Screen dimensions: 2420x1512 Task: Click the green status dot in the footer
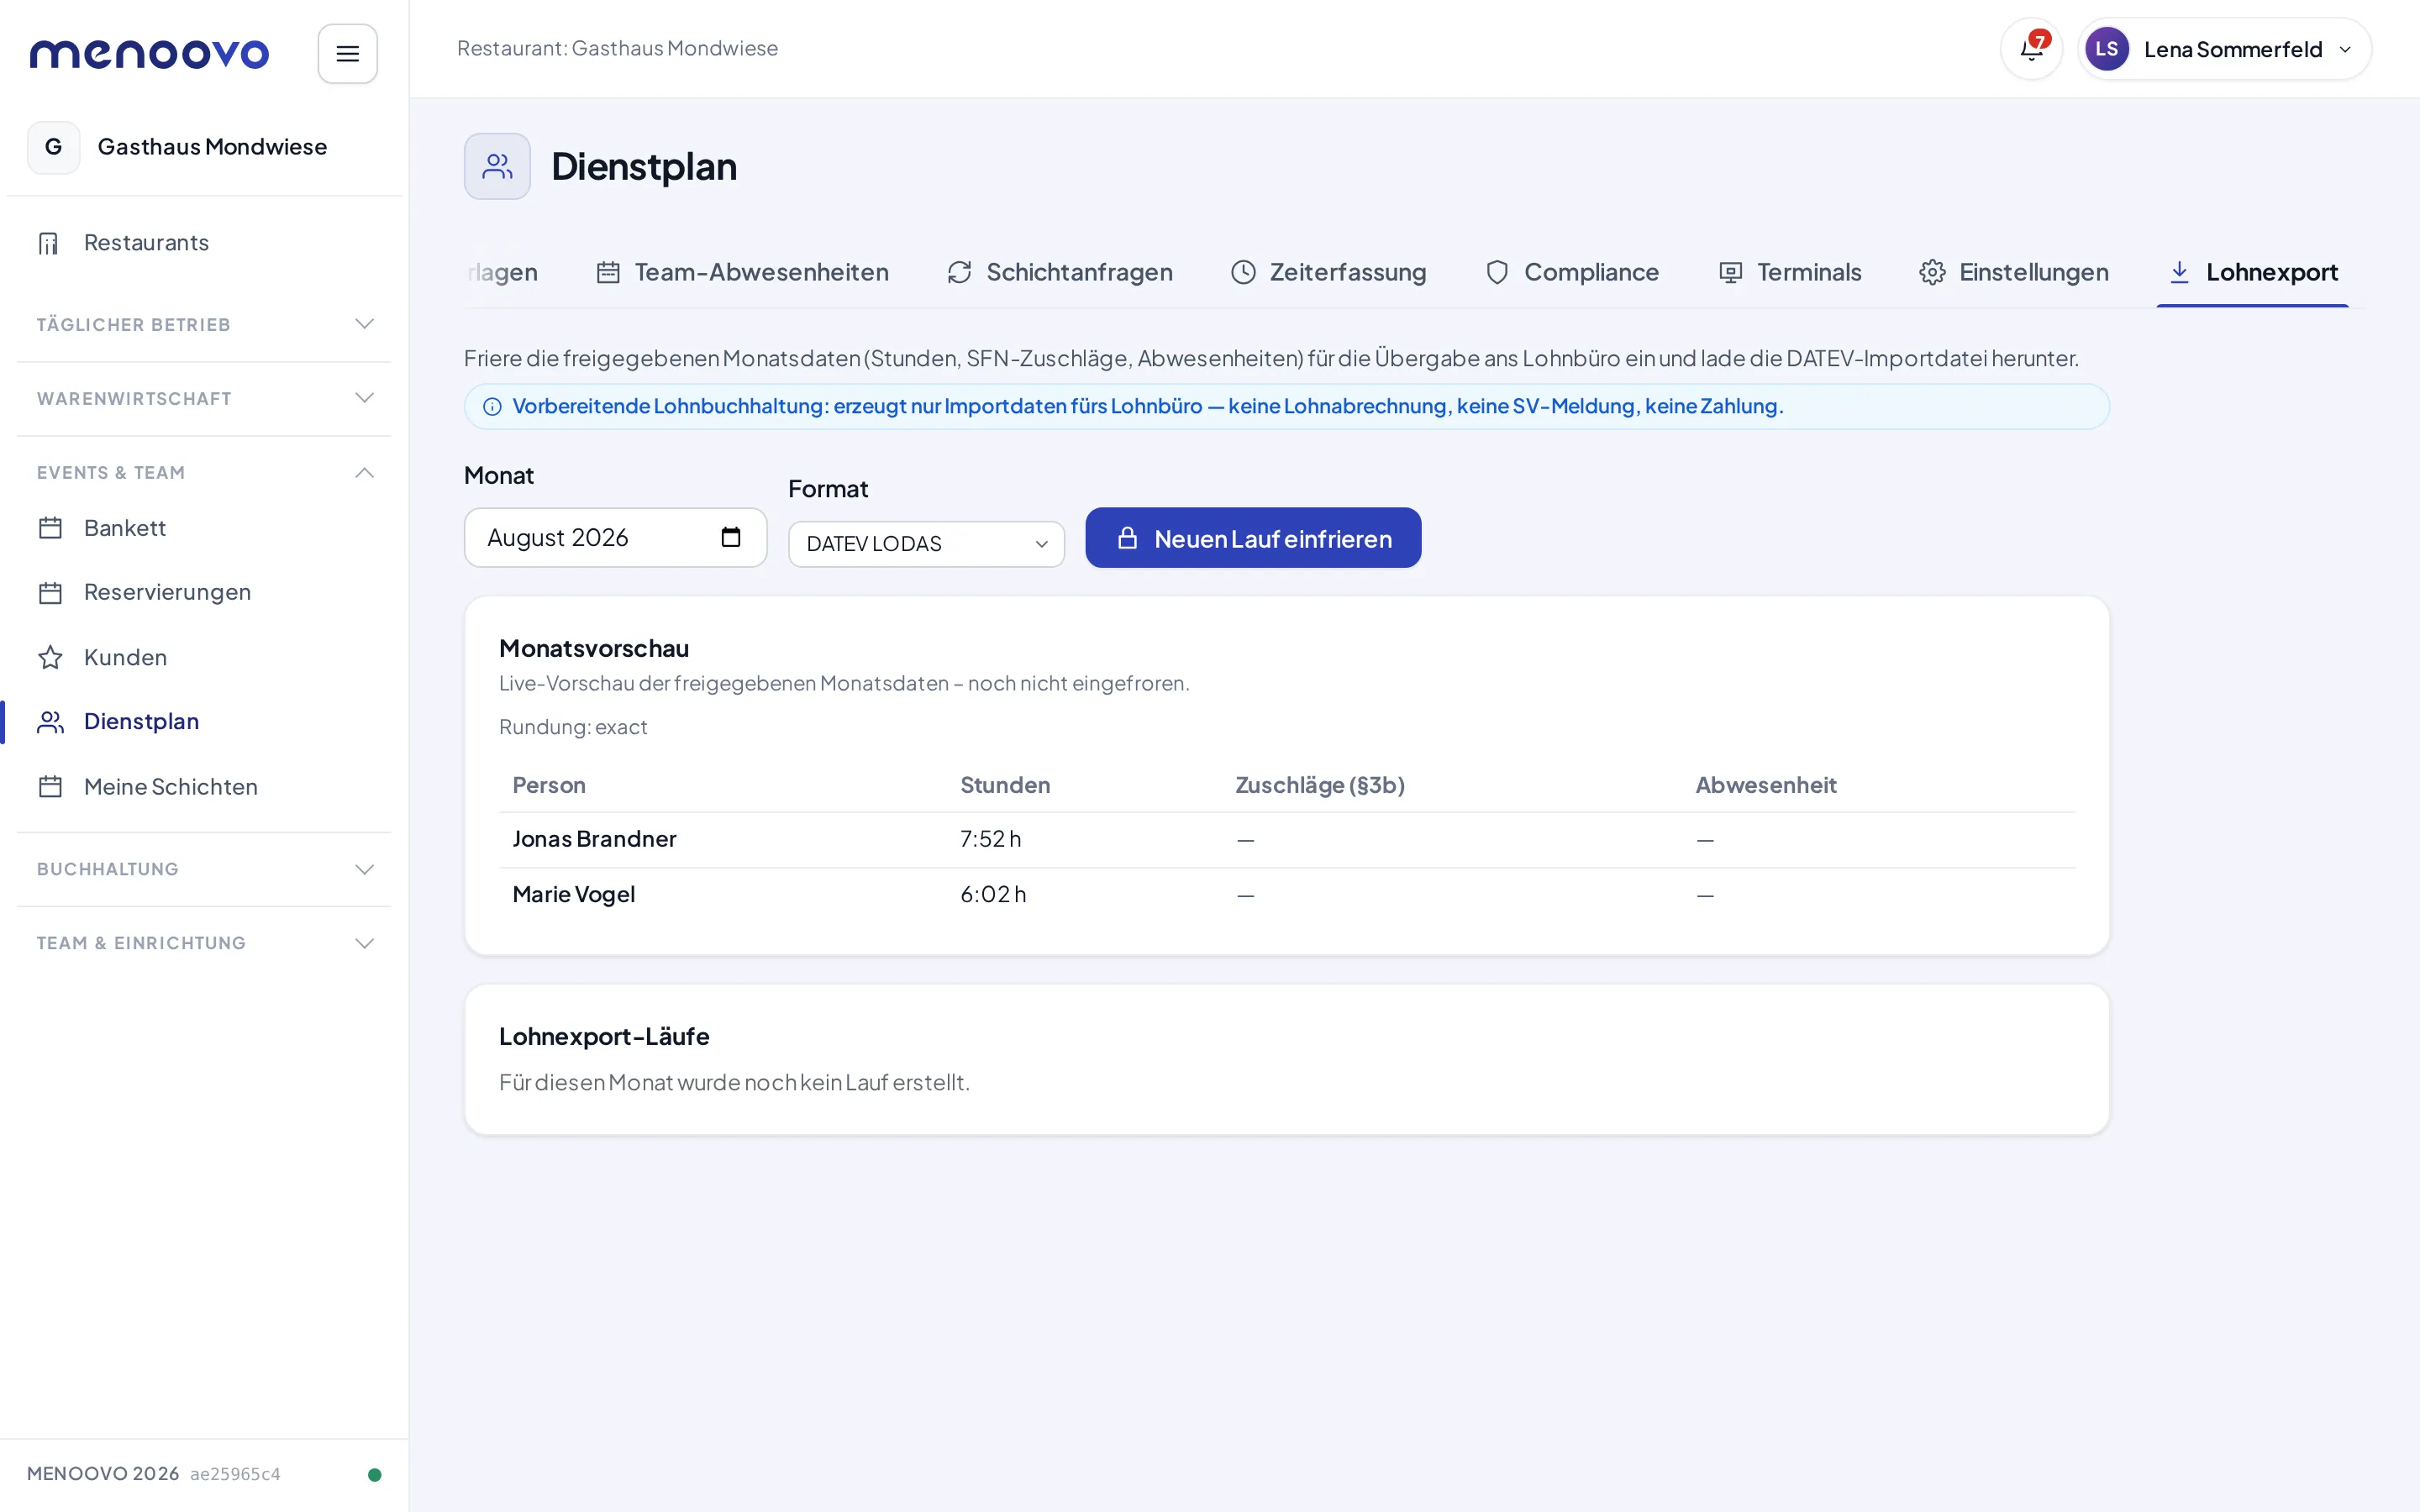[x=374, y=1474]
